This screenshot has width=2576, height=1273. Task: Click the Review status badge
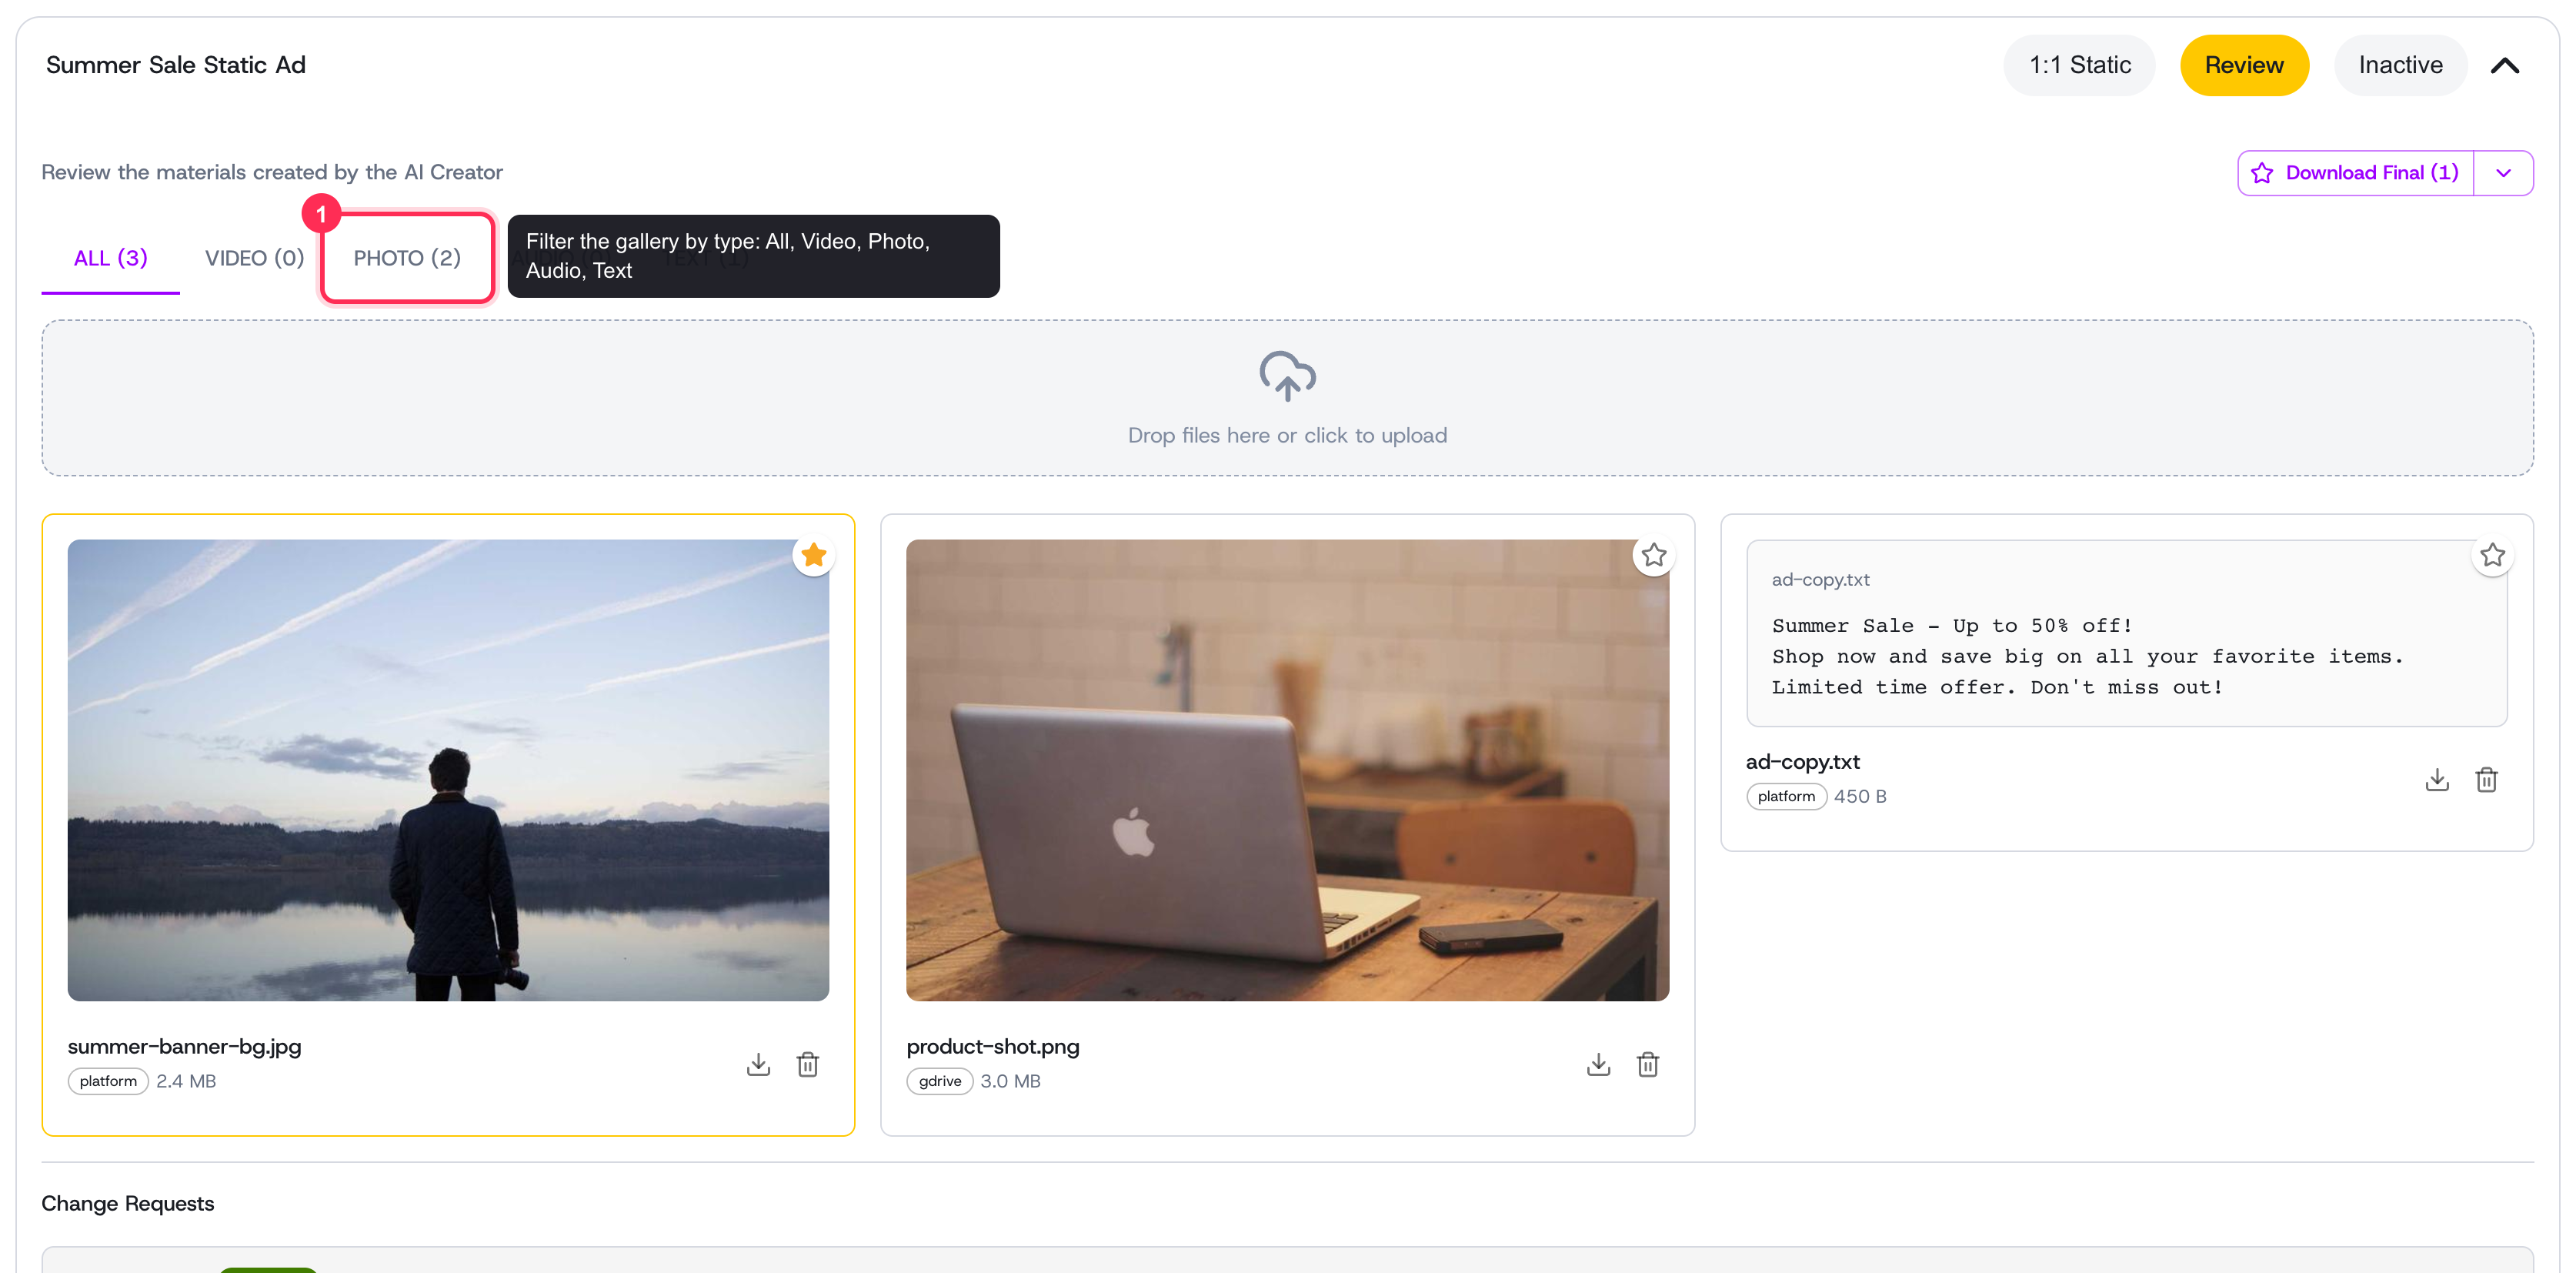point(2244,66)
